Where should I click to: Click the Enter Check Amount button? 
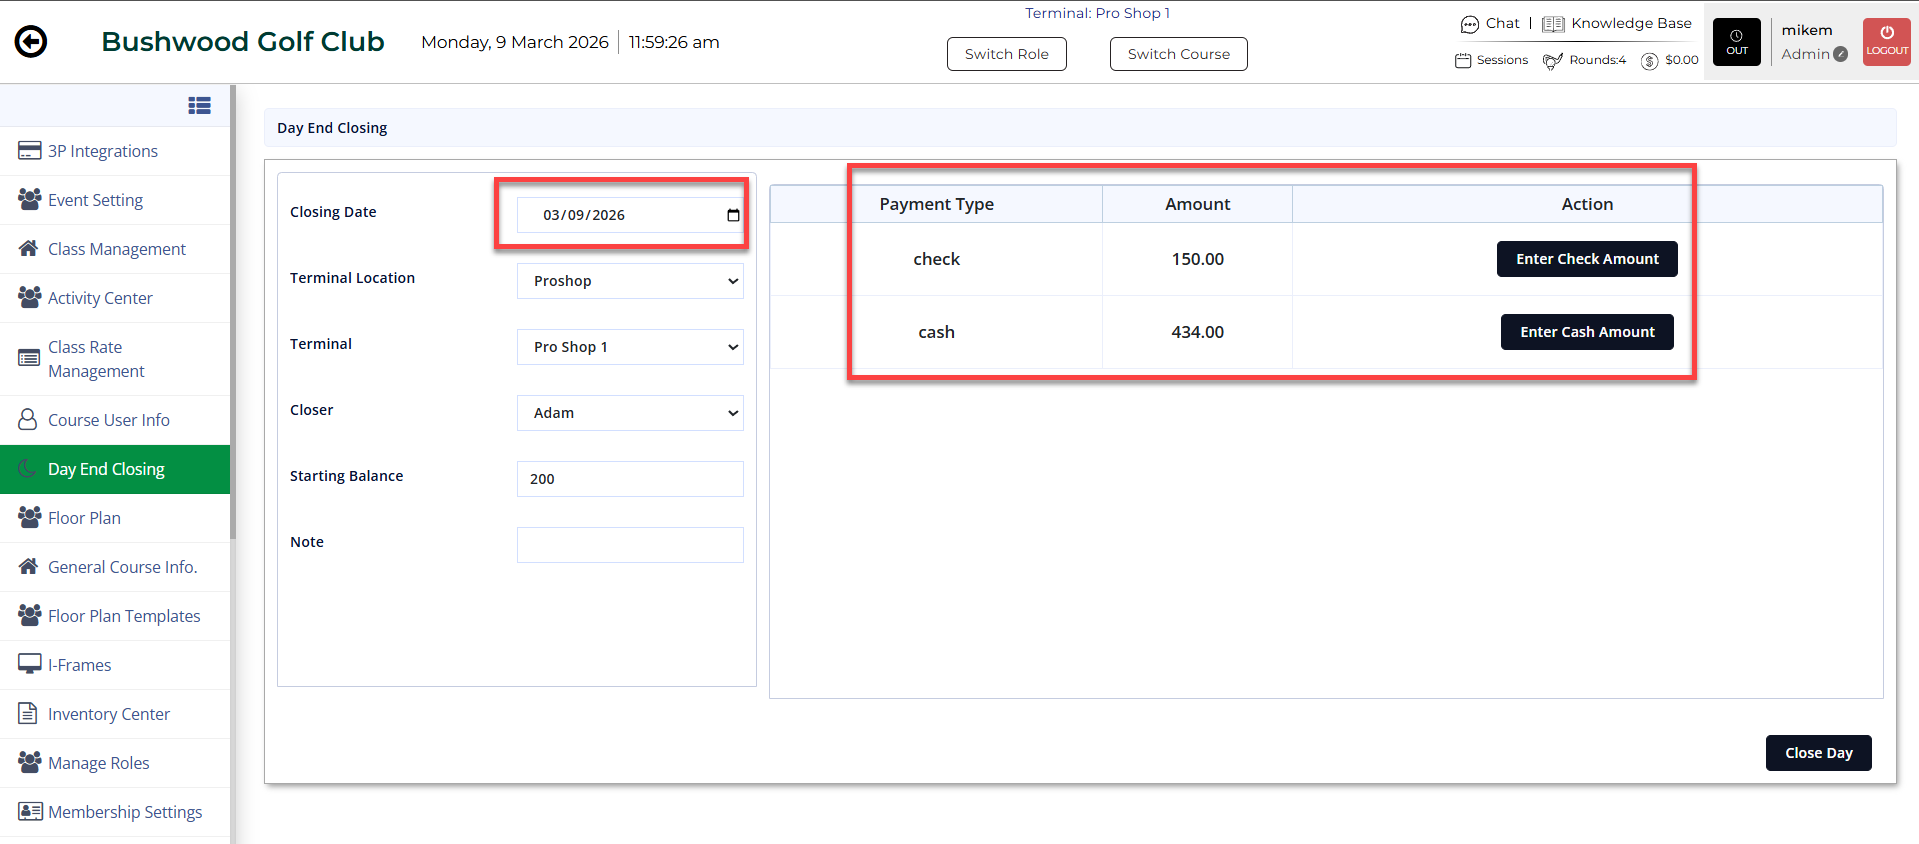pos(1586,259)
